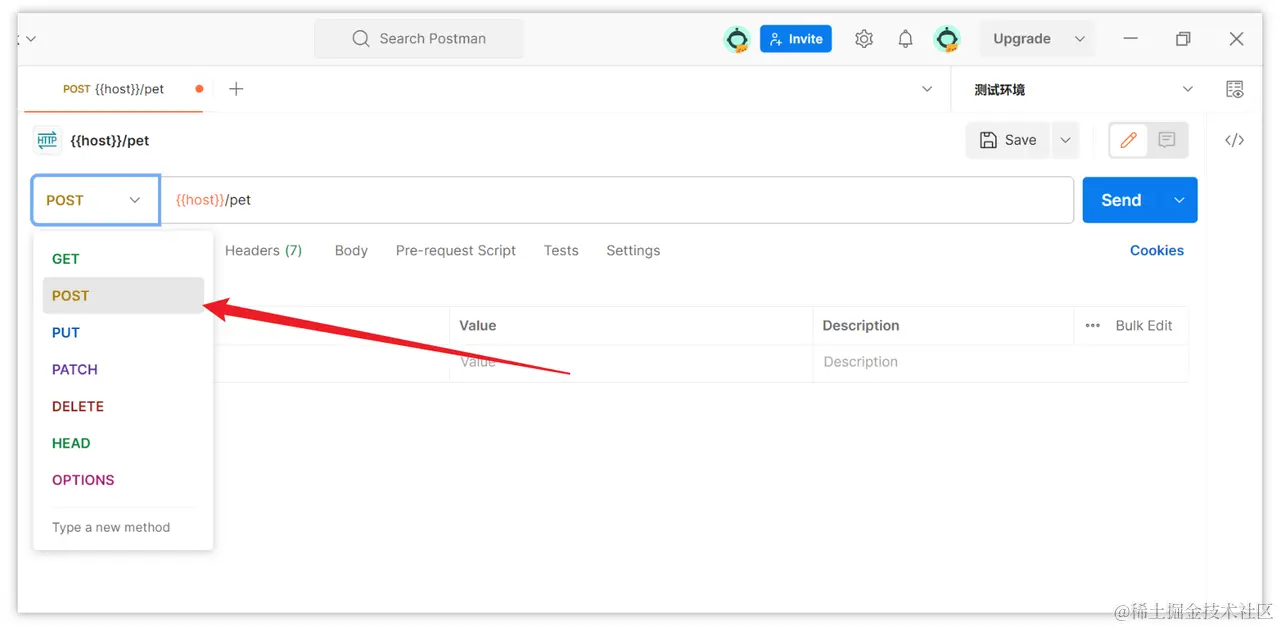This screenshot has height=628, width=1280.
Task: Click the Send button
Action: click(x=1121, y=200)
